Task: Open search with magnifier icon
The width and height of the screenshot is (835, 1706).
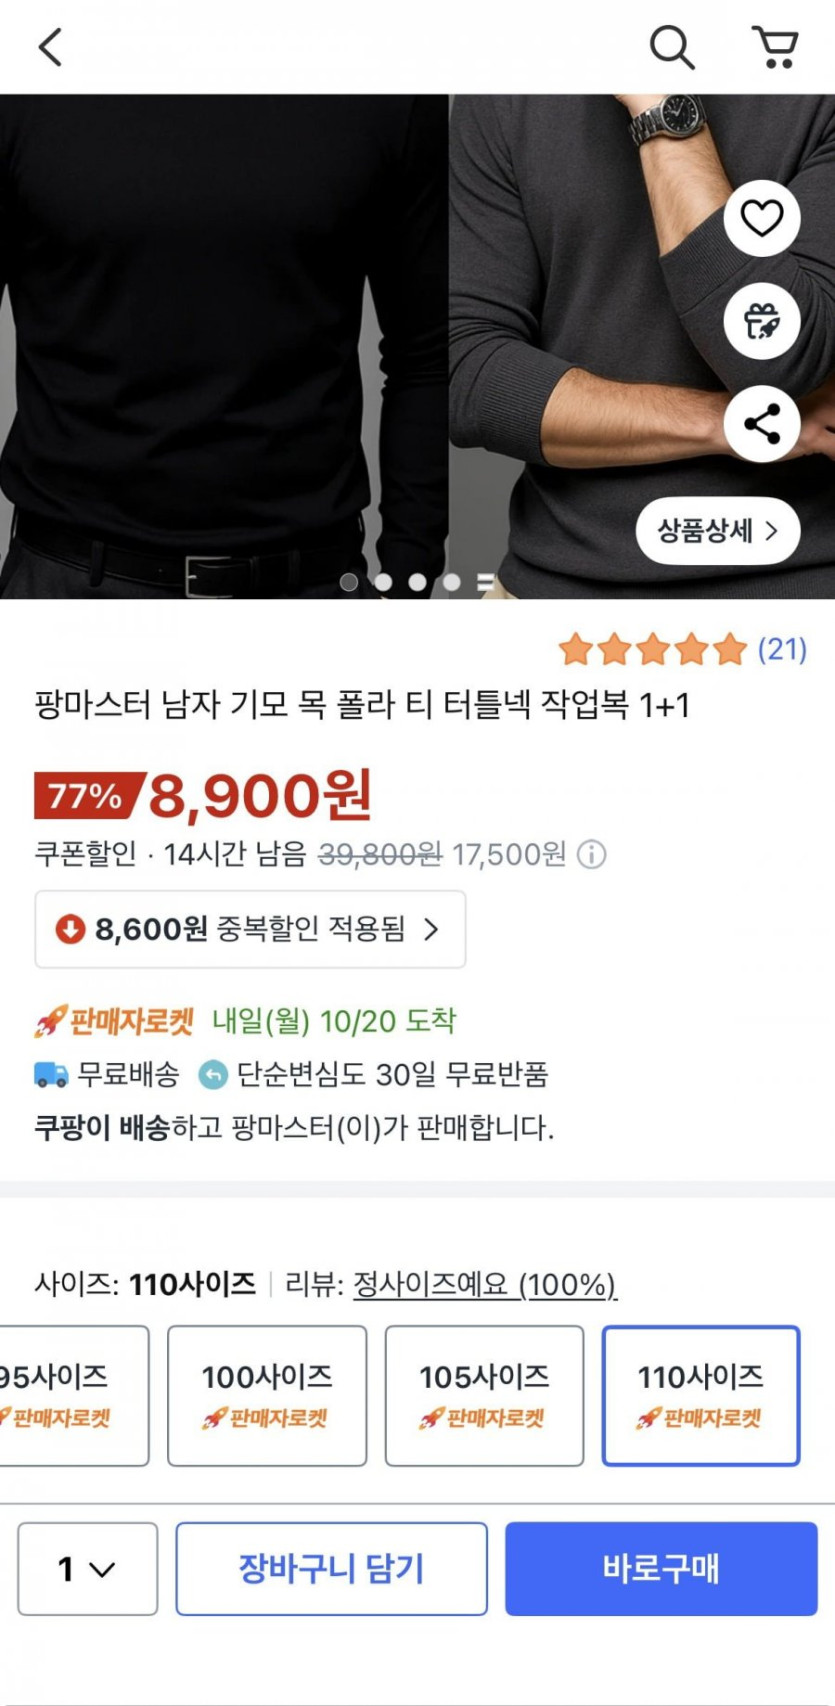Action: [x=671, y=47]
